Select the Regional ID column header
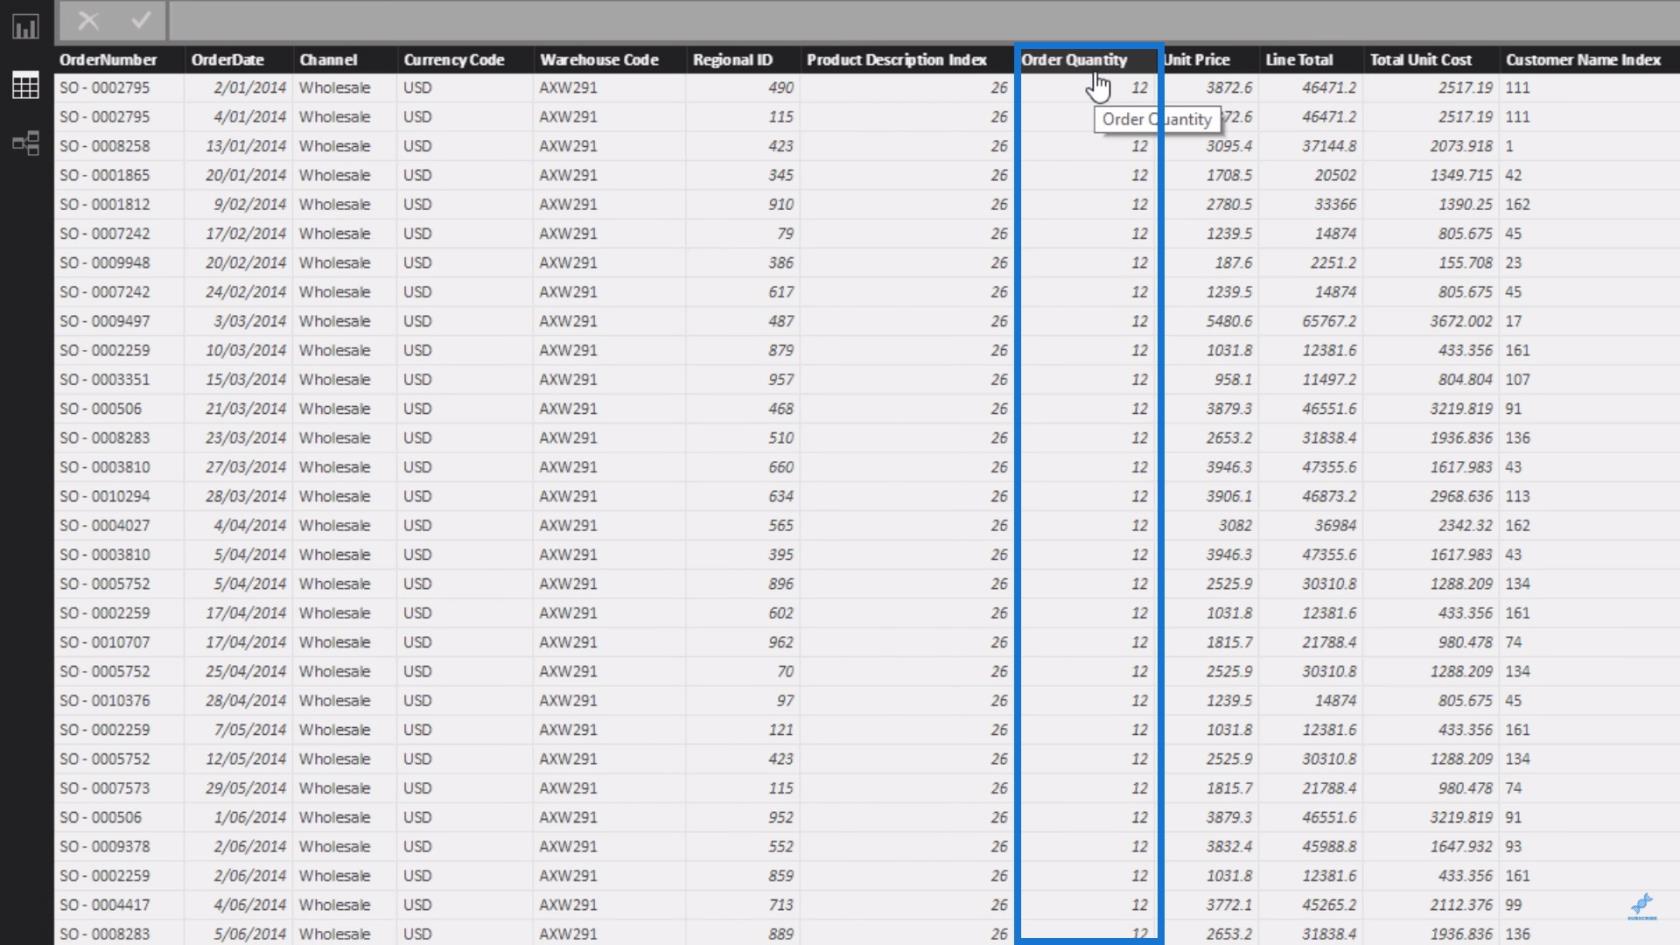The width and height of the screenshot is (1680, 945). click(x=732, y=60)
